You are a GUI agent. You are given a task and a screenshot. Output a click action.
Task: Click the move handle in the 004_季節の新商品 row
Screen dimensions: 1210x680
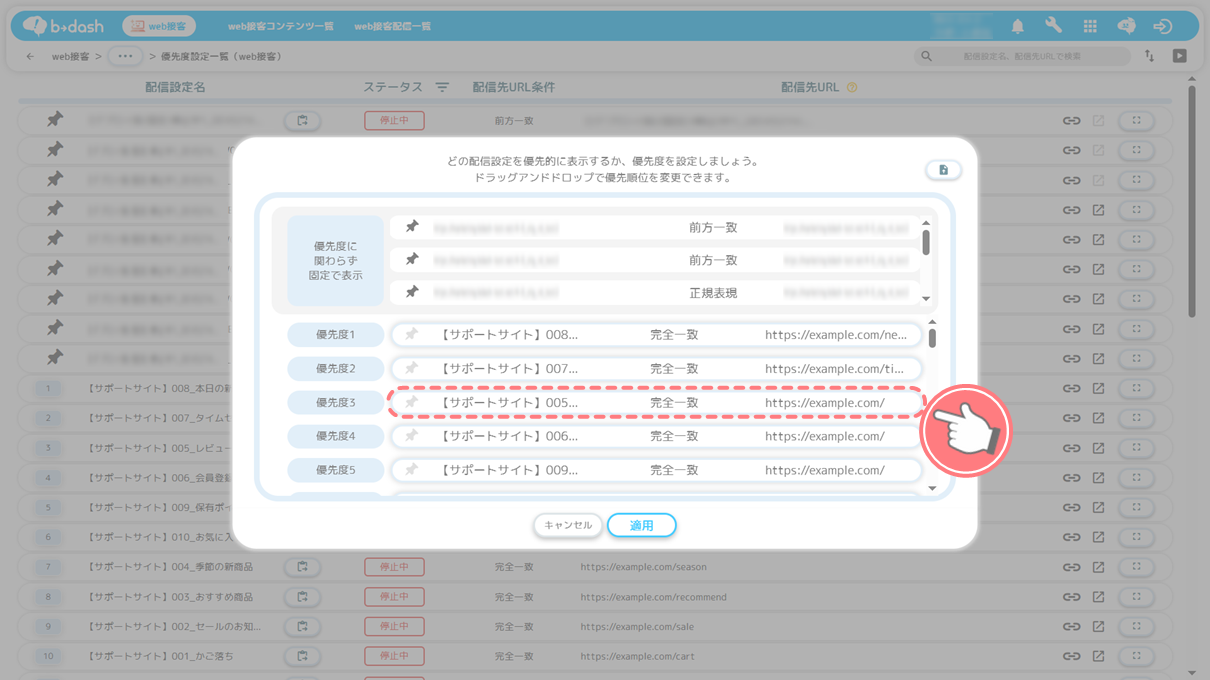click(1137, 567)
